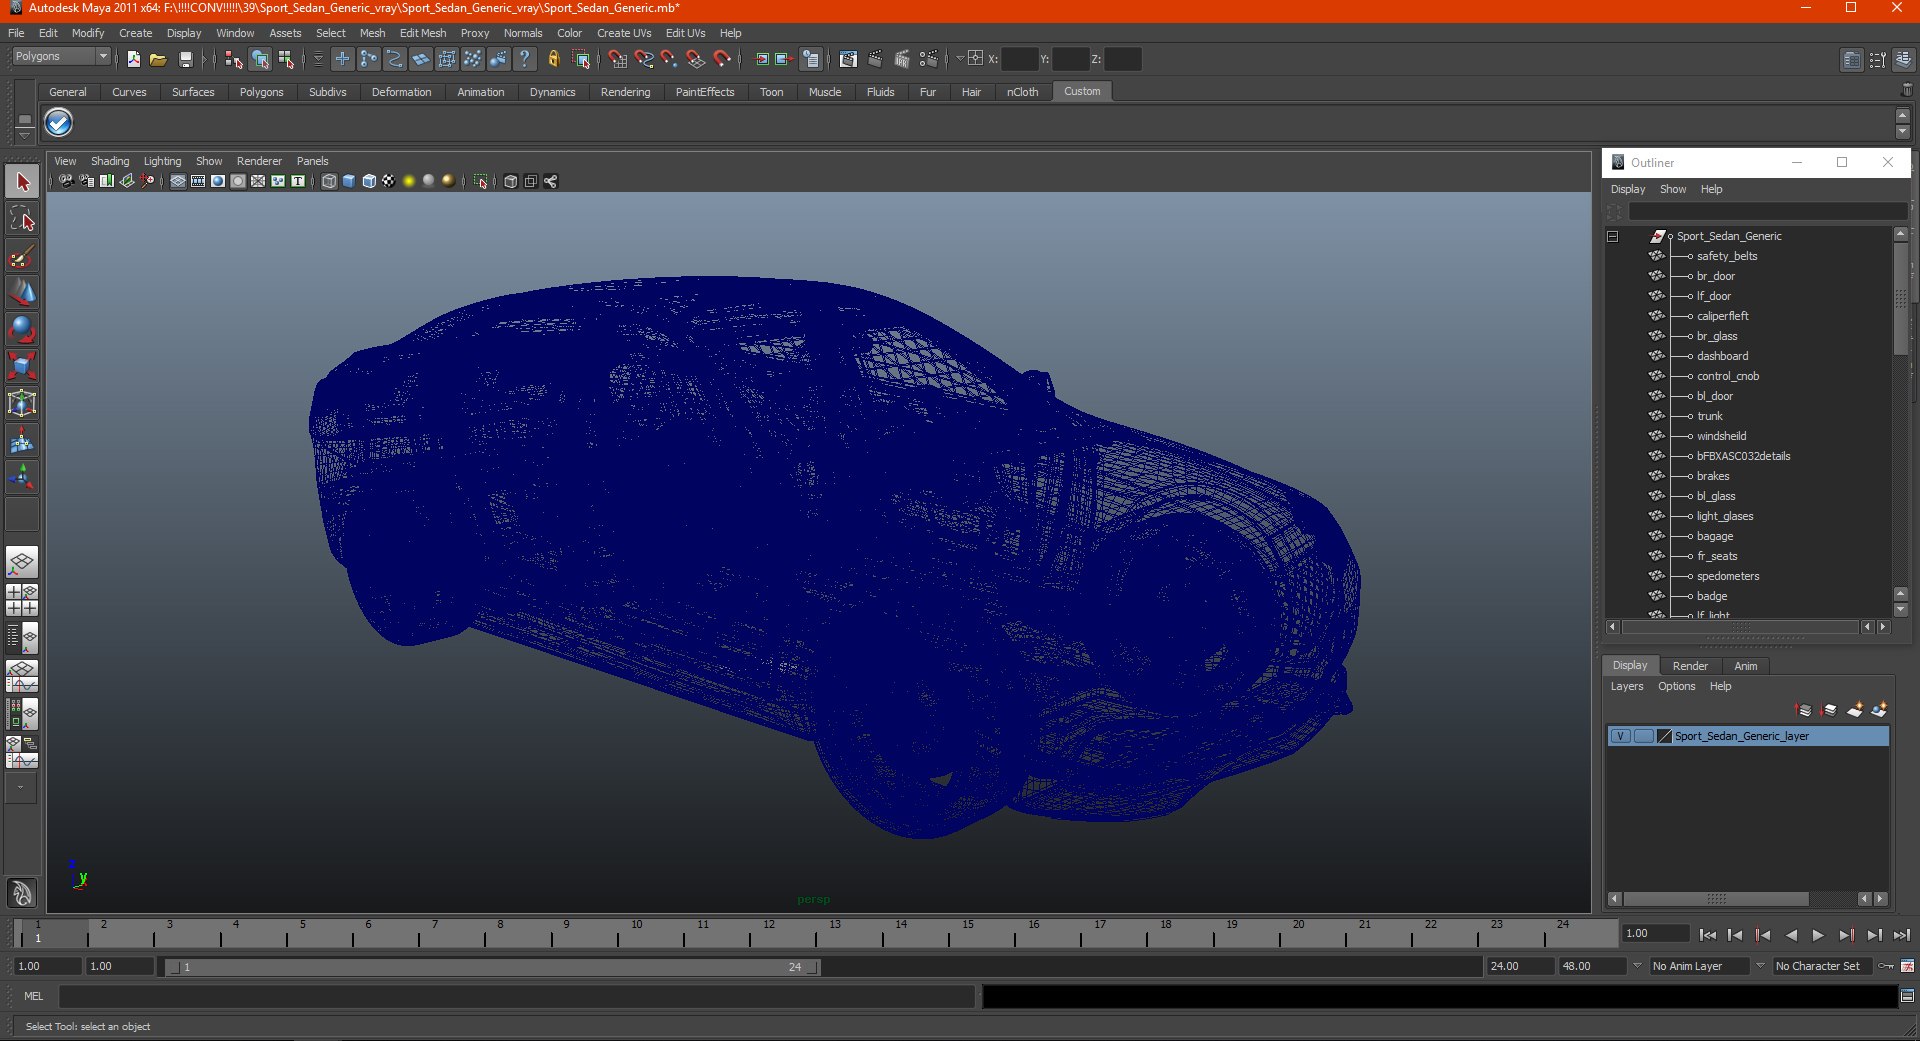The image size is (1920, 1041).
Task: Click the help question mark mask icon
Action: pos(524,60)
